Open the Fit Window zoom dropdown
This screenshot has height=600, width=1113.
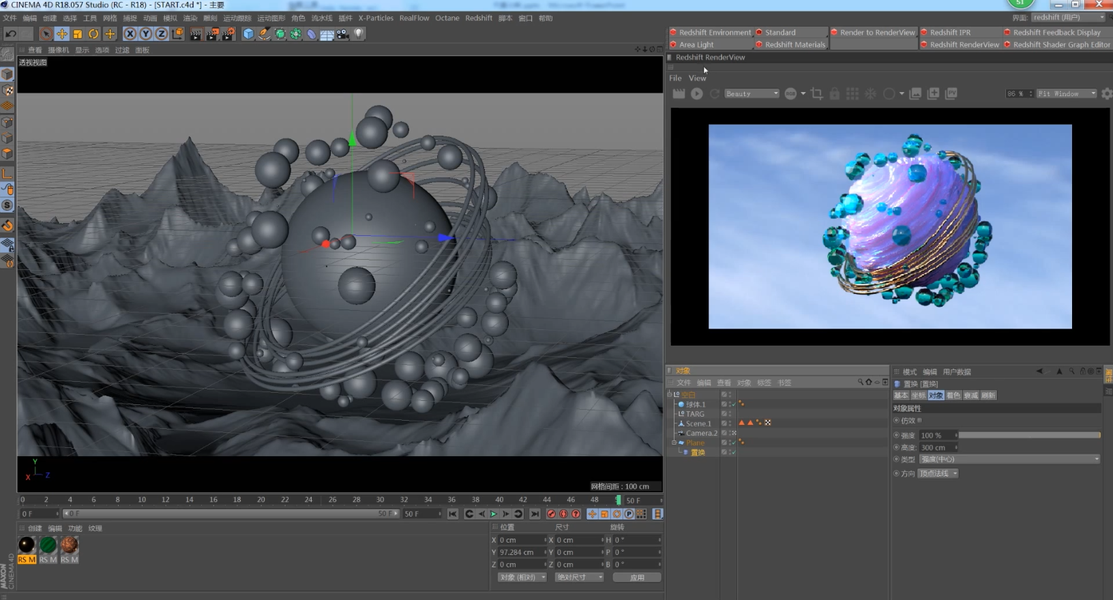[1066, 94]
